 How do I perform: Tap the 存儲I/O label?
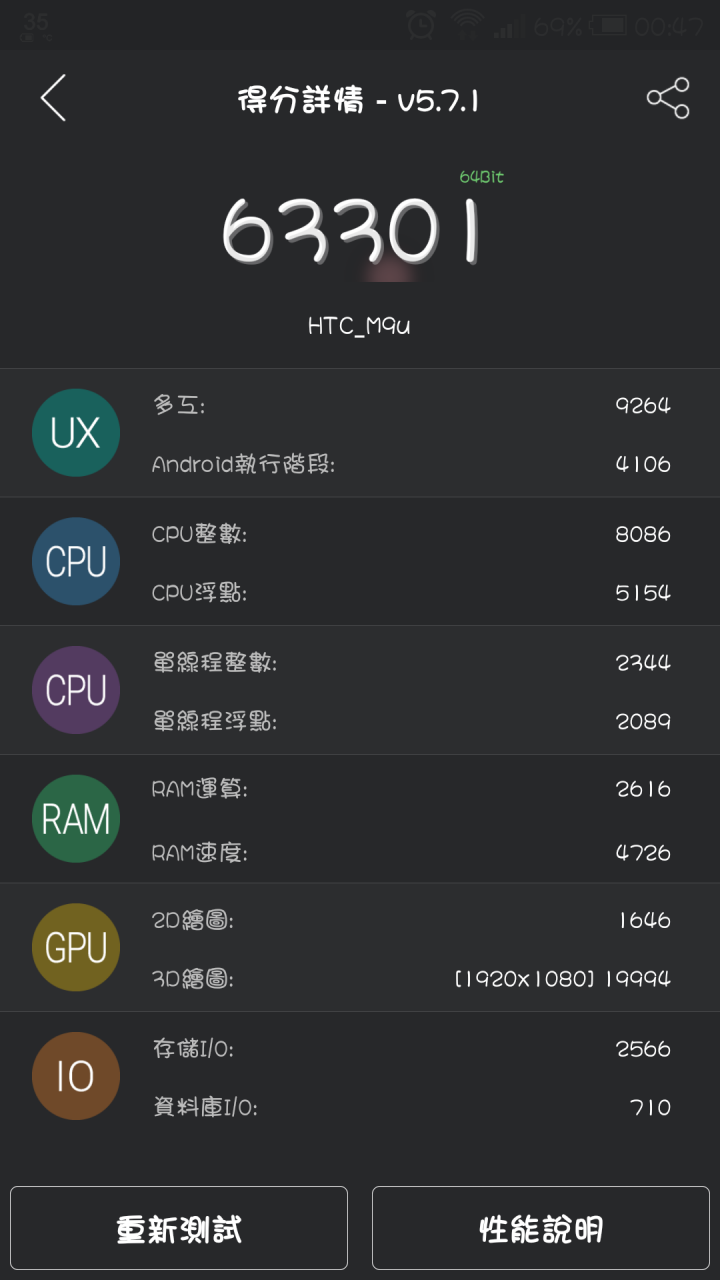193,1049
